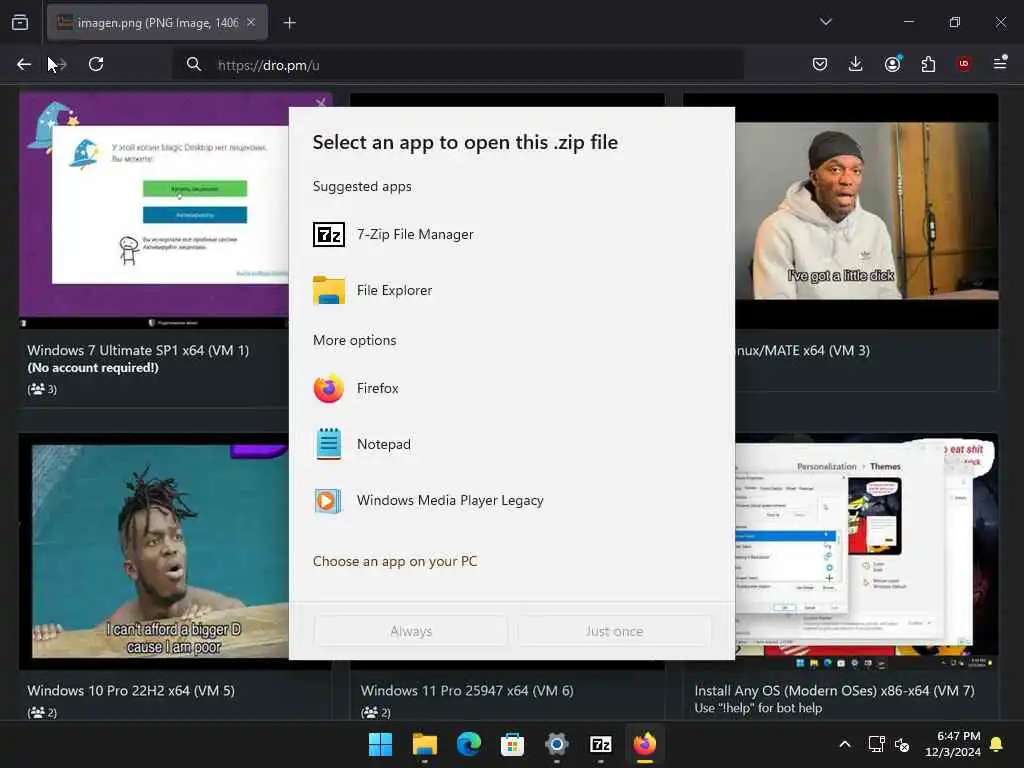Click the Windows 7 Ultimate SP1 x64 (VM 1) title
The image size is (1024, 768).
coord(138,351)
